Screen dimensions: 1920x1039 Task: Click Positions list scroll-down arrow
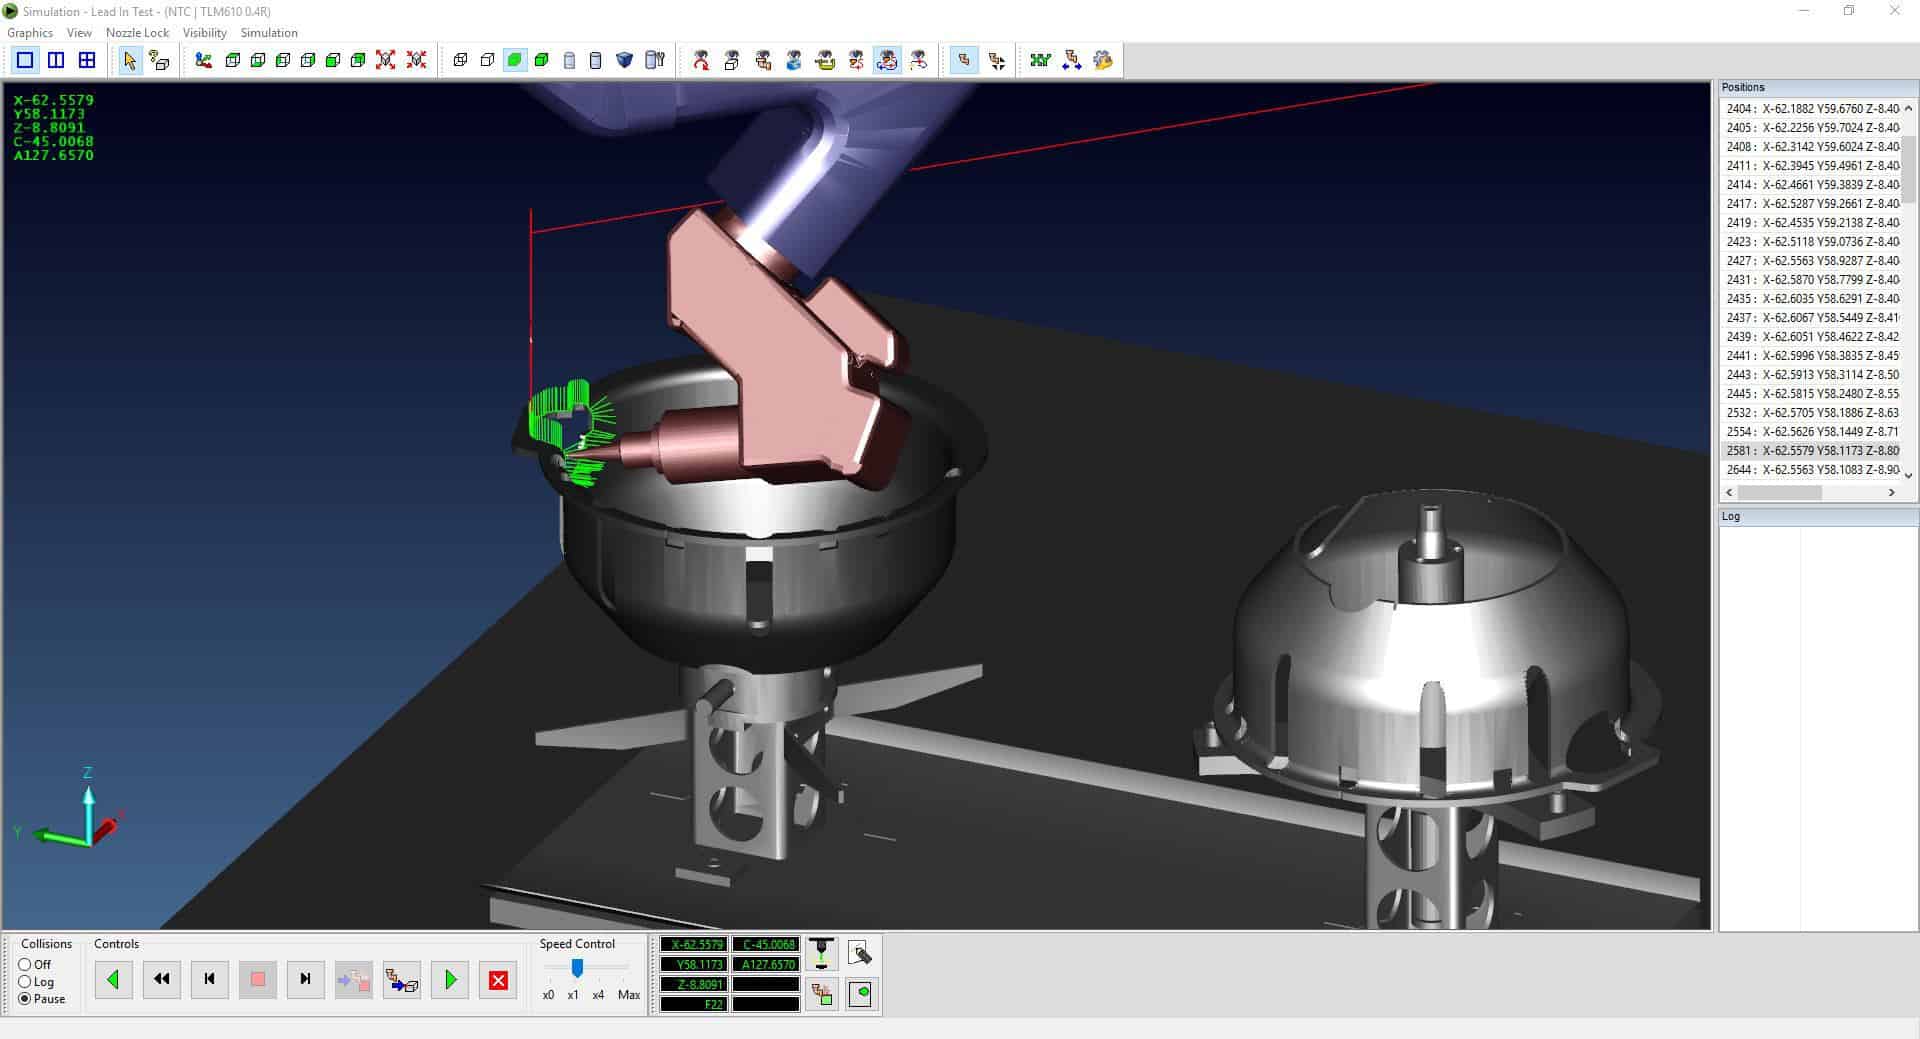(1908, 475)
